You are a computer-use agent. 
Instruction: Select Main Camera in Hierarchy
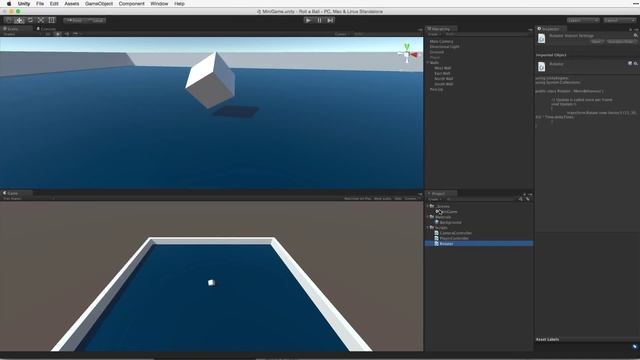point(441,41)
